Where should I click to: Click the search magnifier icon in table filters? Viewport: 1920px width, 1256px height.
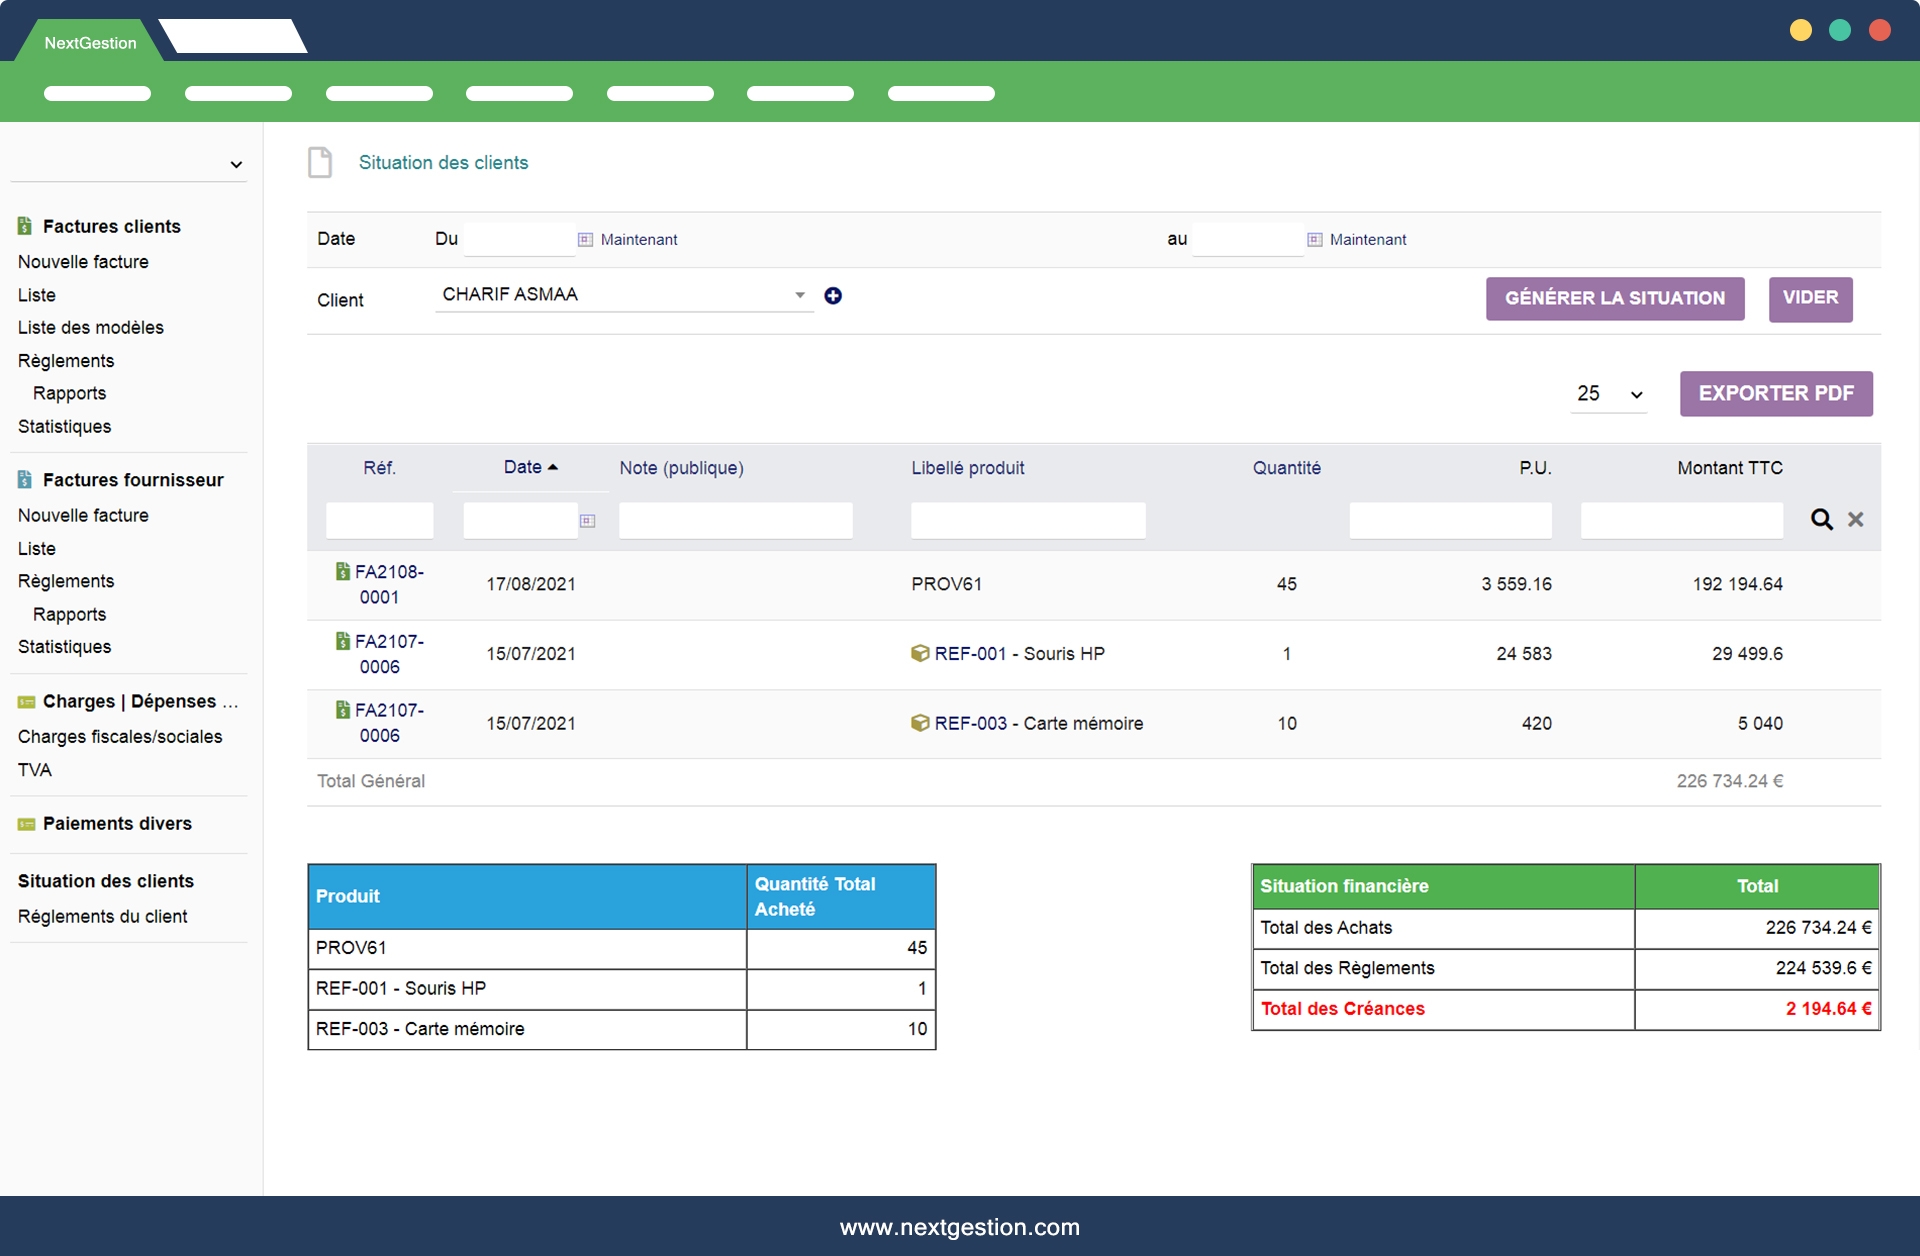(1821, 519)
